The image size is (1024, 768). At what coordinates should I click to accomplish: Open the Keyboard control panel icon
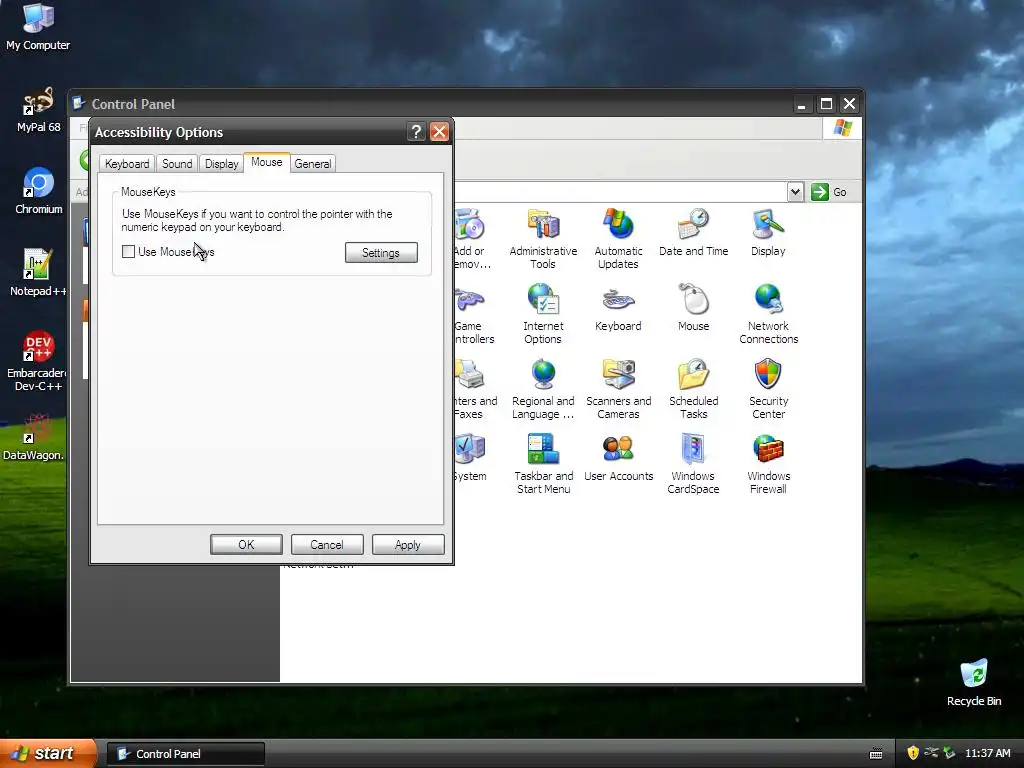618,308
